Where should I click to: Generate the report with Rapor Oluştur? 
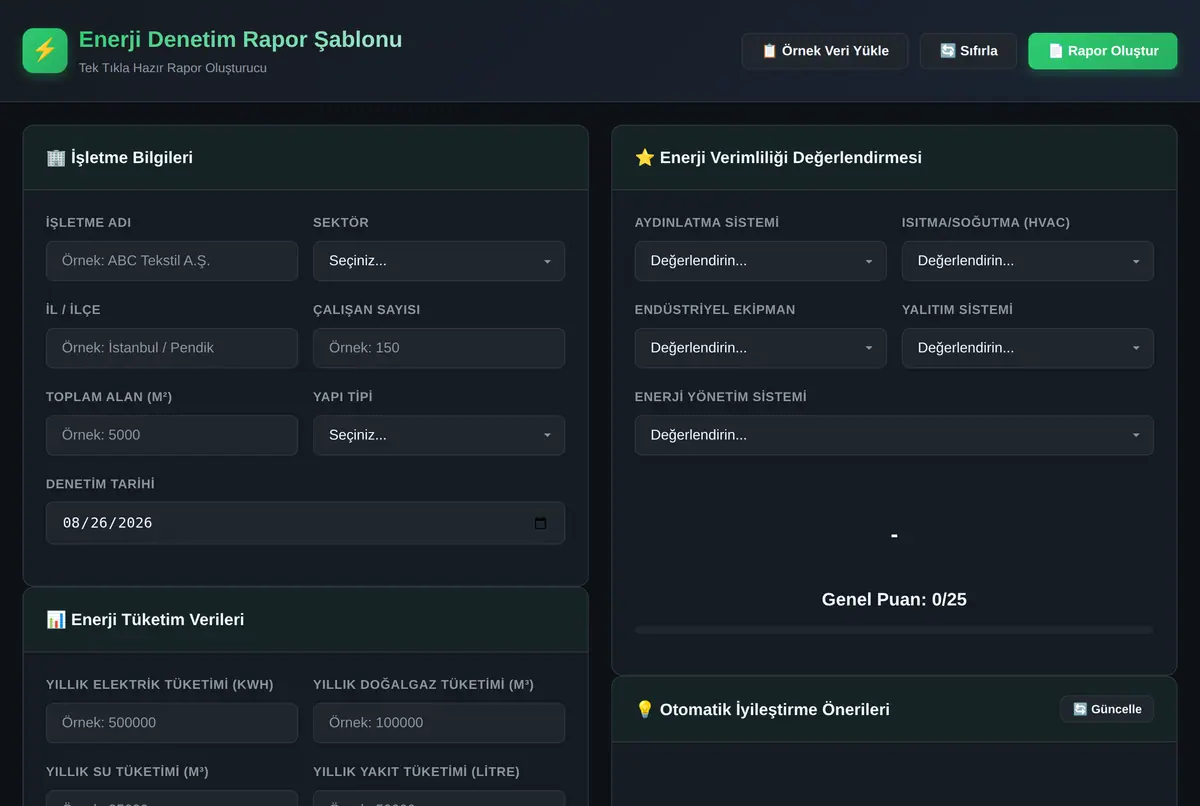pos(1103,51)
